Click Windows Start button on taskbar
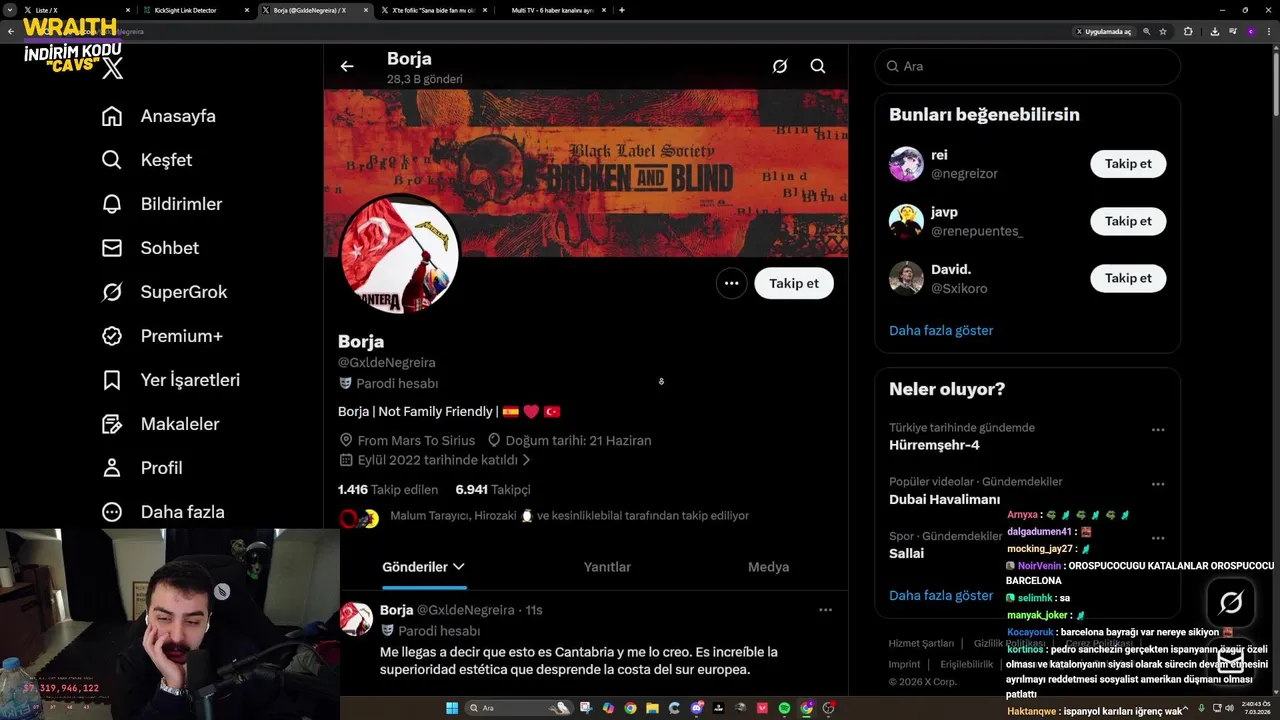 tap(452, 708)
